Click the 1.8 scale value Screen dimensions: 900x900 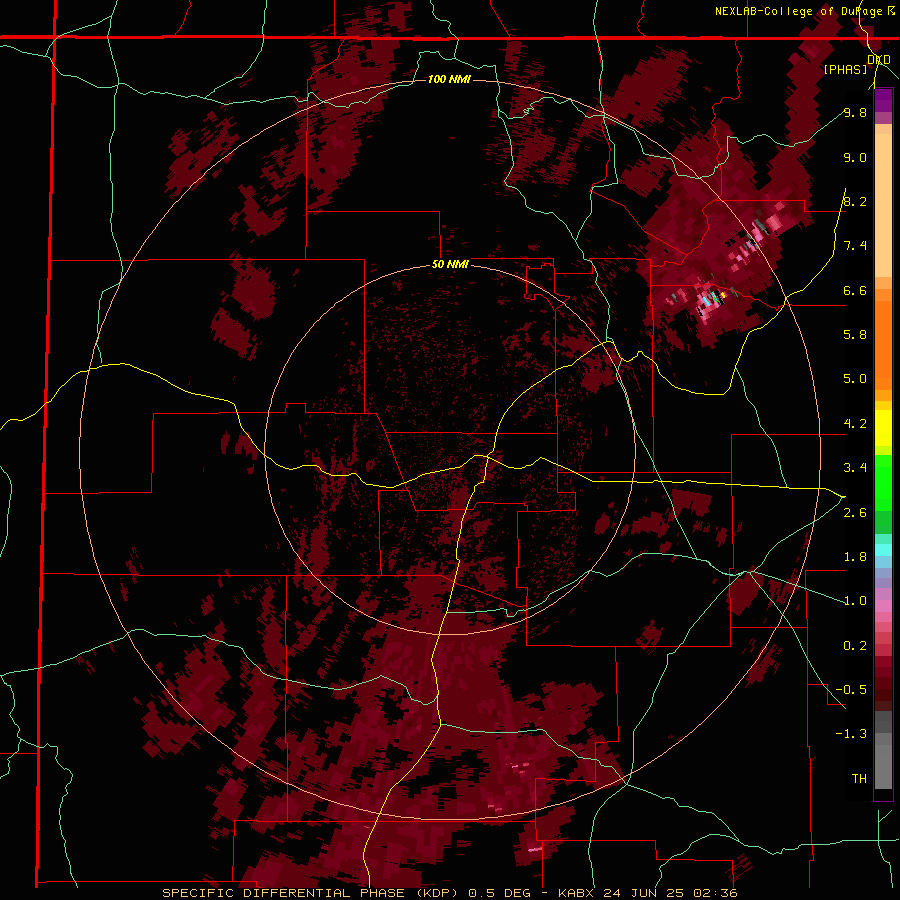pos(855,557)
